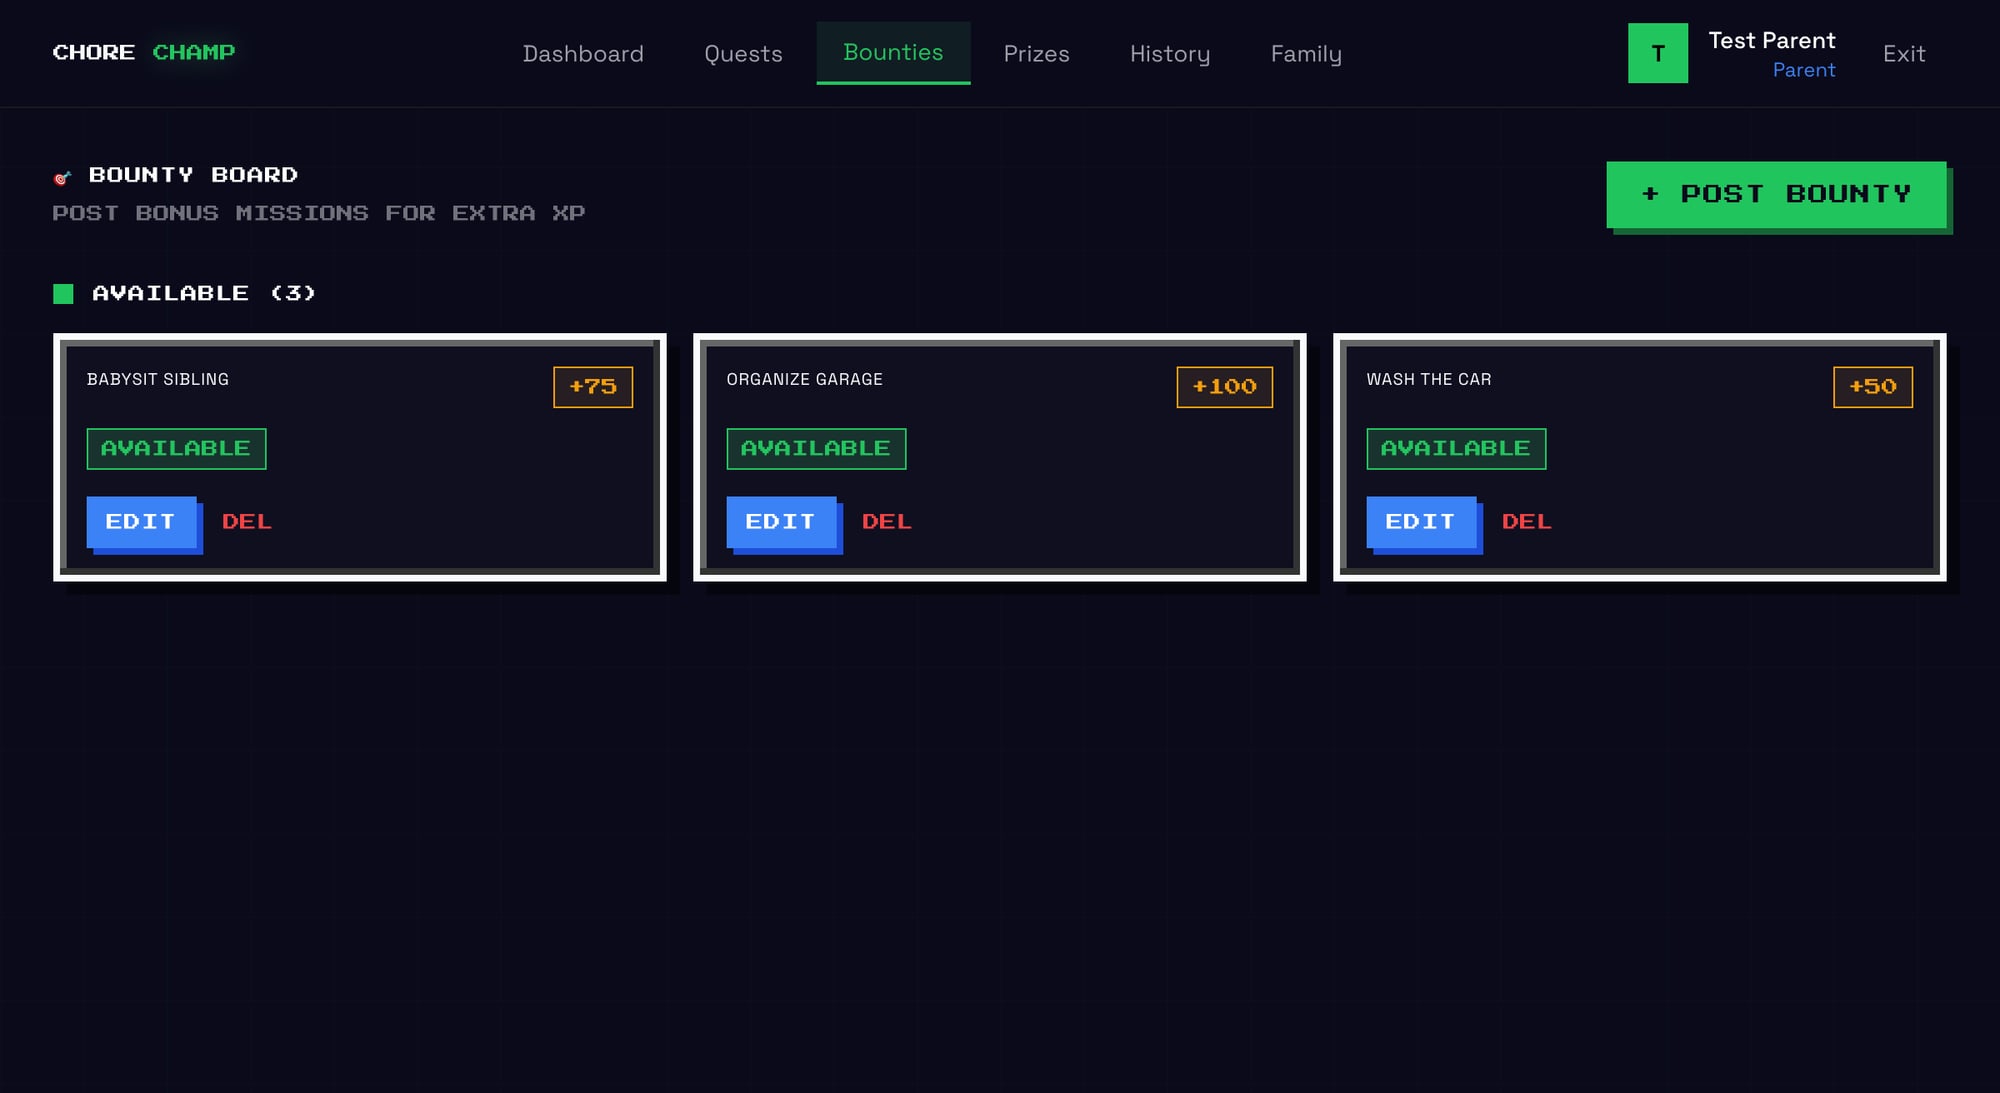Select the Prizes menu item
The image size is (2000, 1093).
[1037, 53]
